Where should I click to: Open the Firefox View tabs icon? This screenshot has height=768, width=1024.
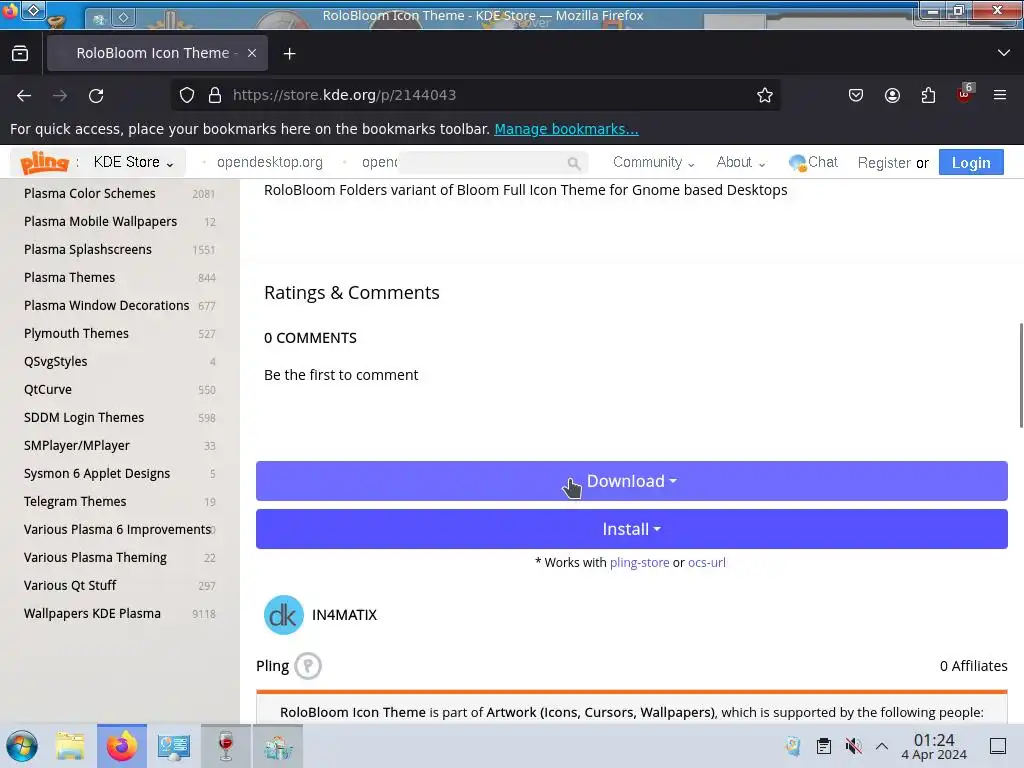click(x=20, y=54)
